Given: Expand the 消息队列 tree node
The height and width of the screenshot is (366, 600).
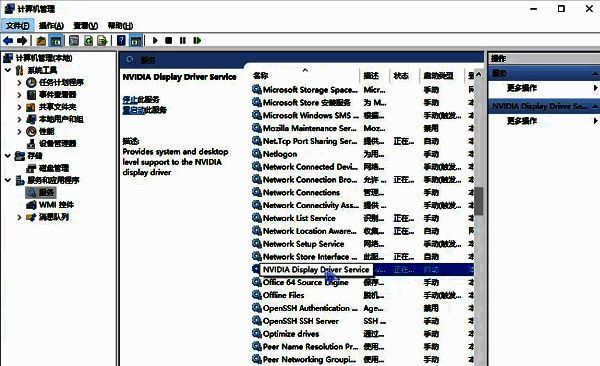Looking at the screenshot, I should 19,217.
